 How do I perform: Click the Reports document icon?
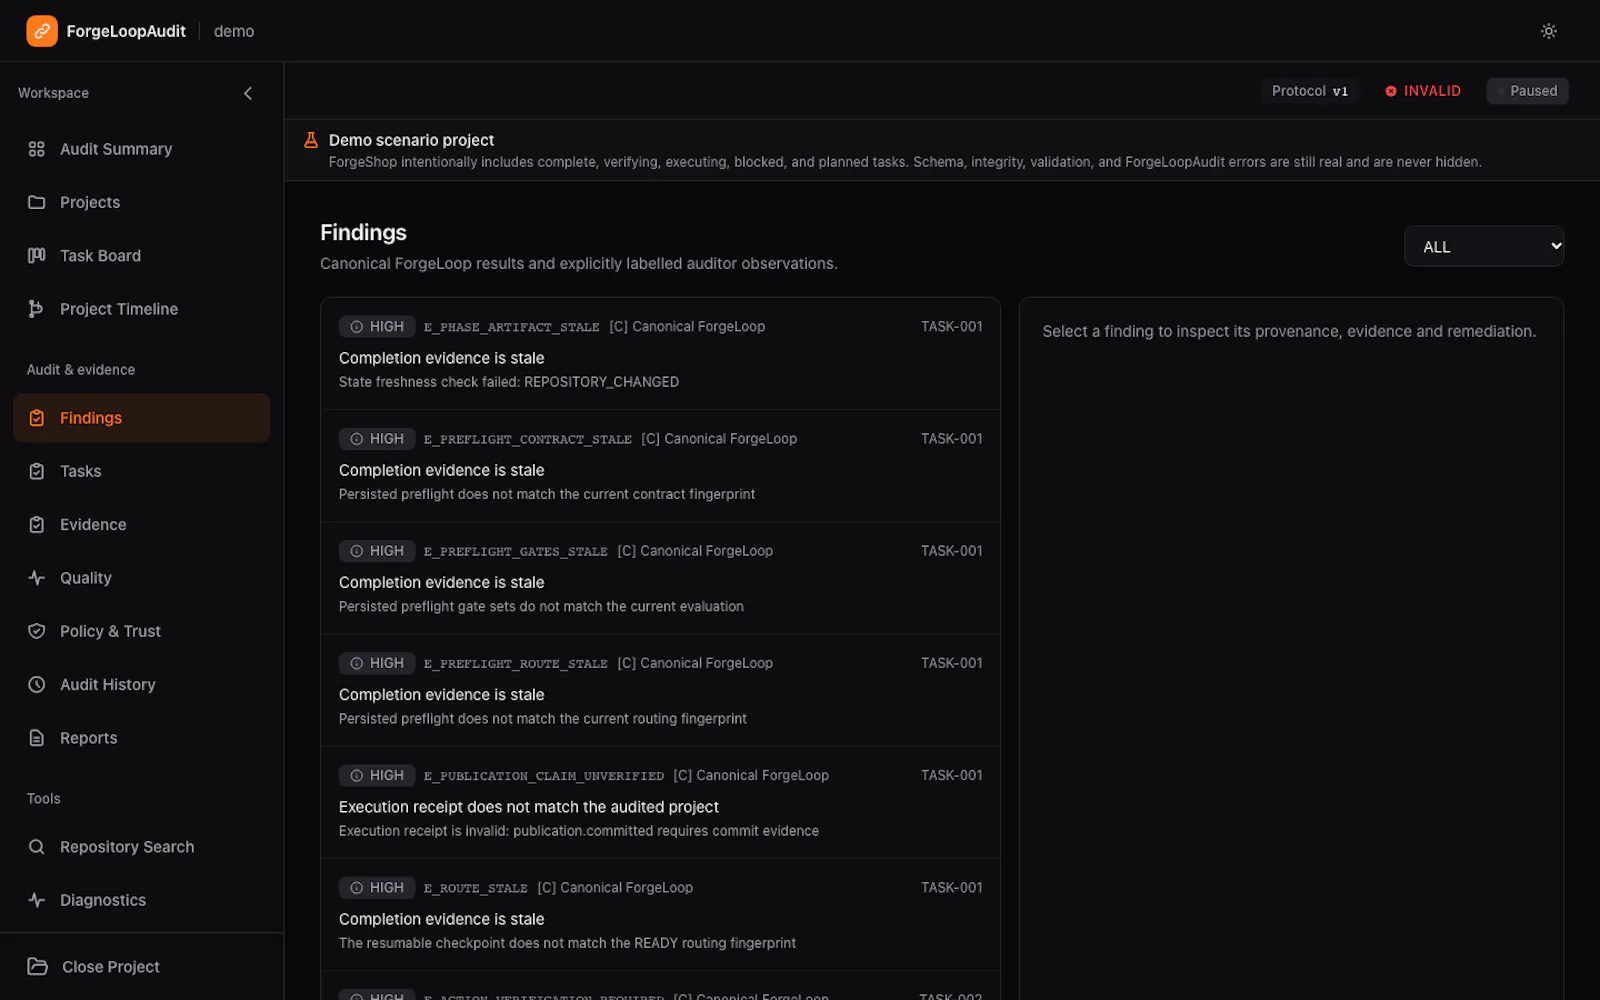point(37,738)
